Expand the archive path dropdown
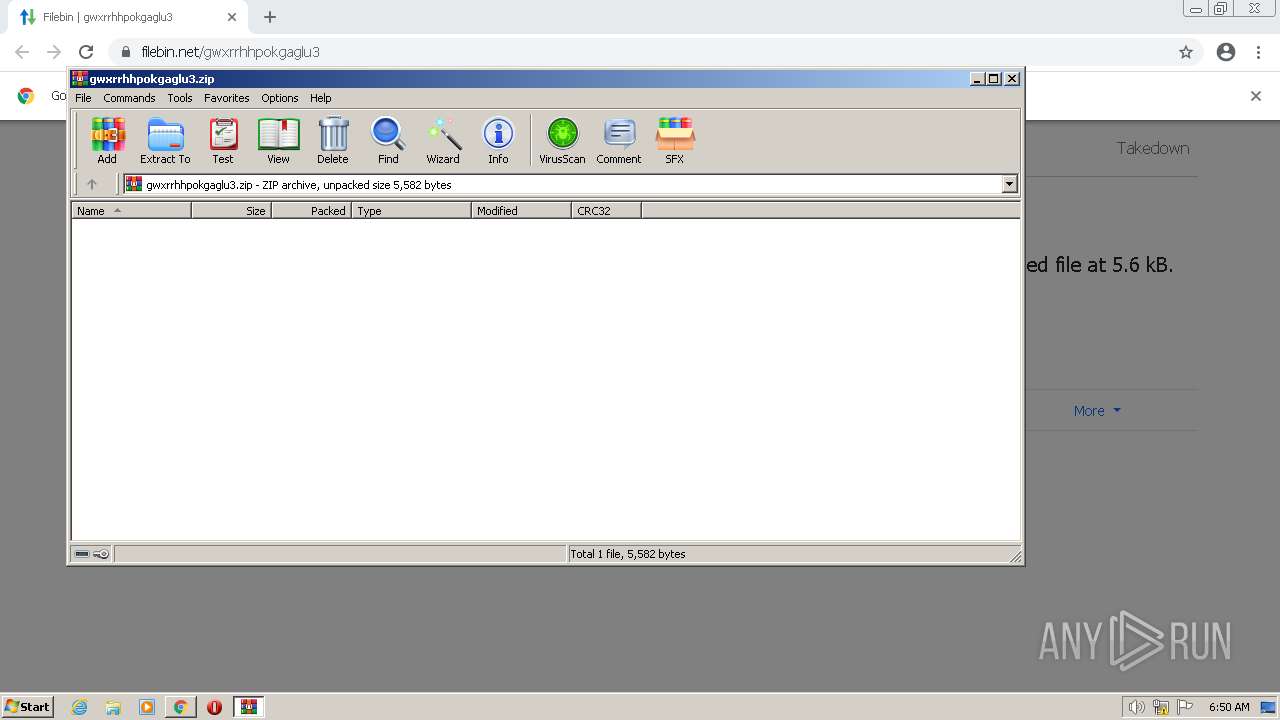This screenshot has height=720, width=1280. click(x=1009, y=184)
